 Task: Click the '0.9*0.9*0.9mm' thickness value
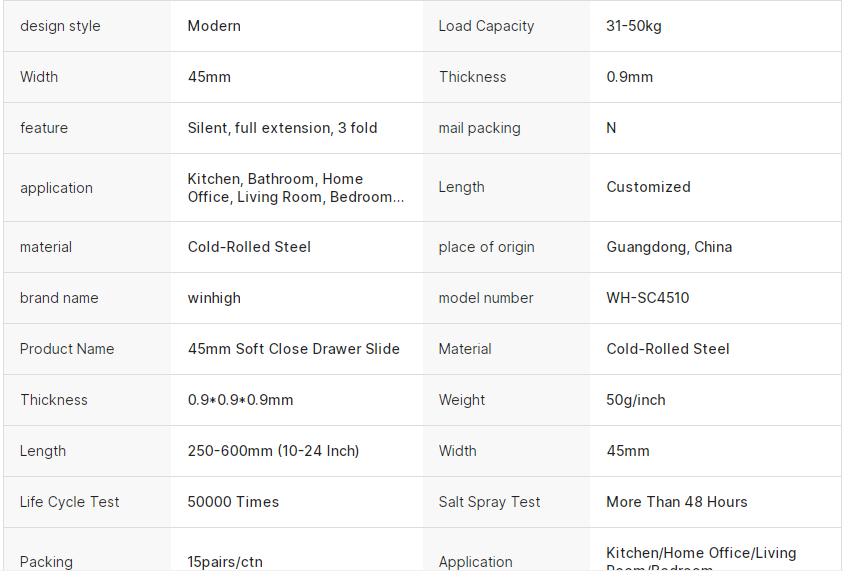240,400
